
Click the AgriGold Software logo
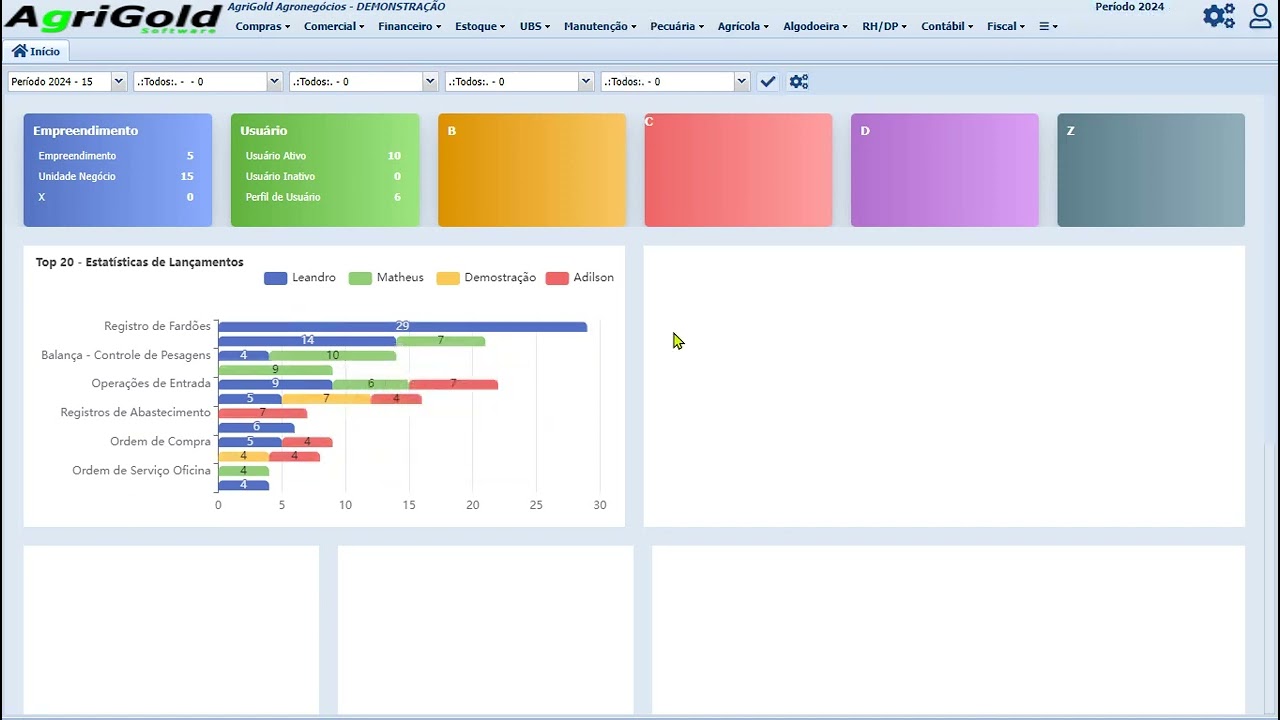(x=113, y=18)
